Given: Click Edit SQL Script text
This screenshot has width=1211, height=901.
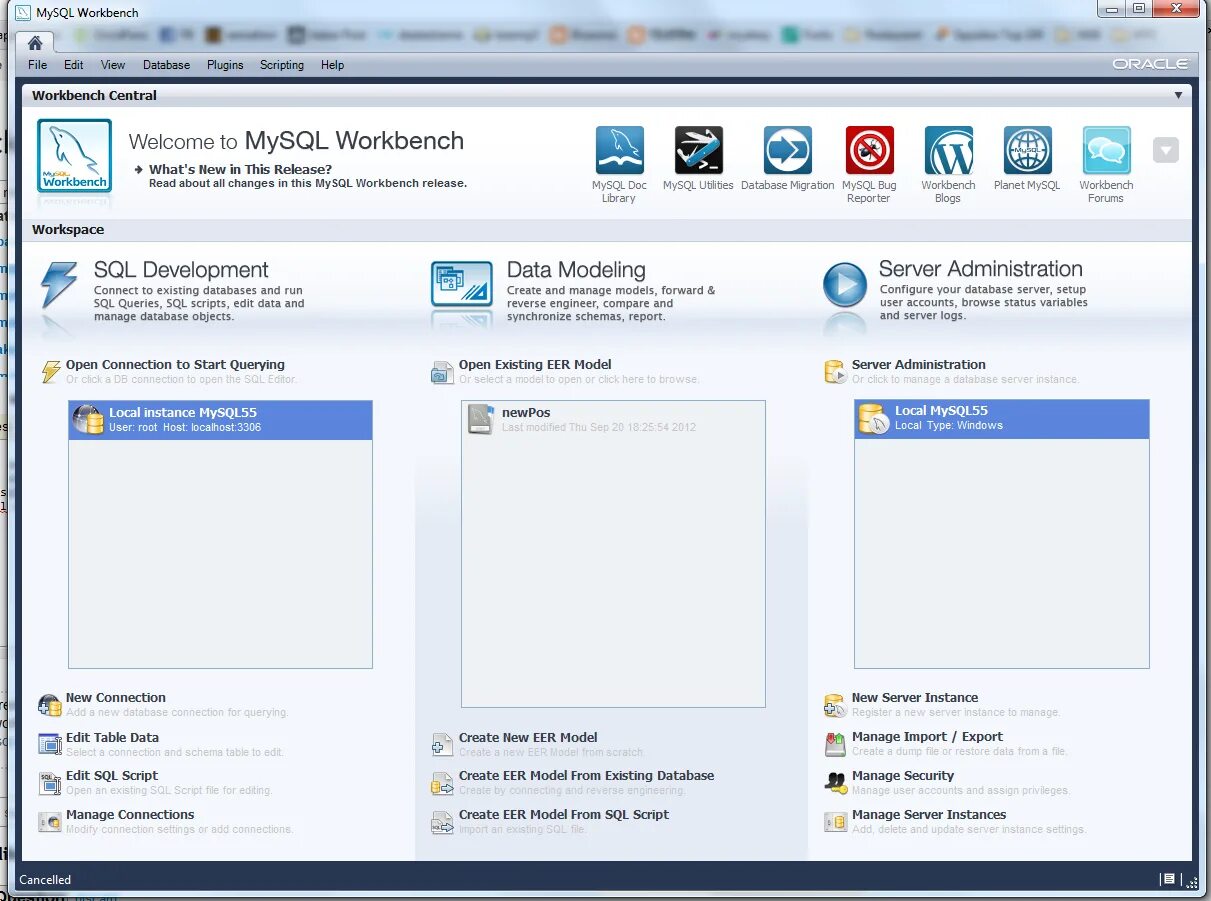Looking at the screenshot, I should click(x=112, y=776).
